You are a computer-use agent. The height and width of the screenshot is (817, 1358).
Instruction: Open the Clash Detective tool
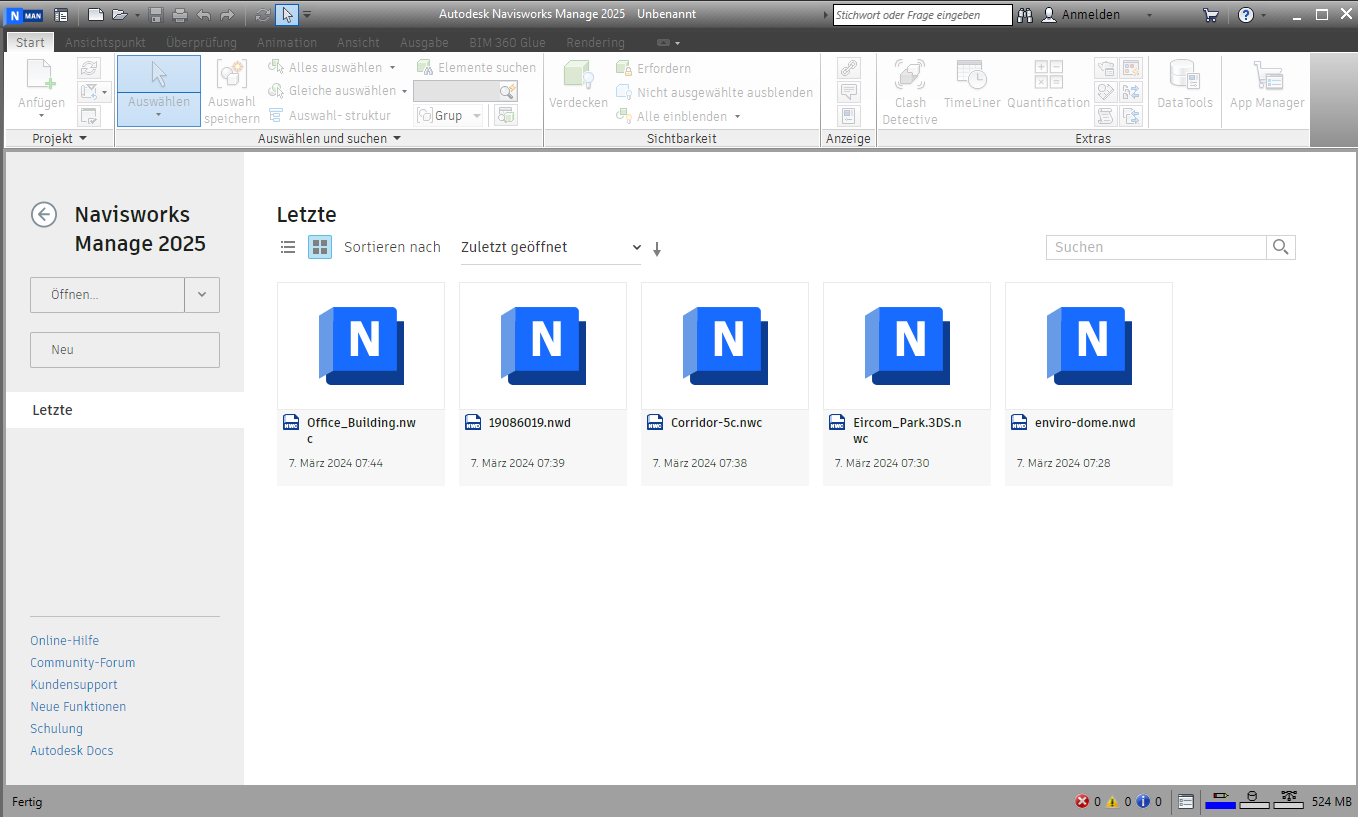pos(910,91)
